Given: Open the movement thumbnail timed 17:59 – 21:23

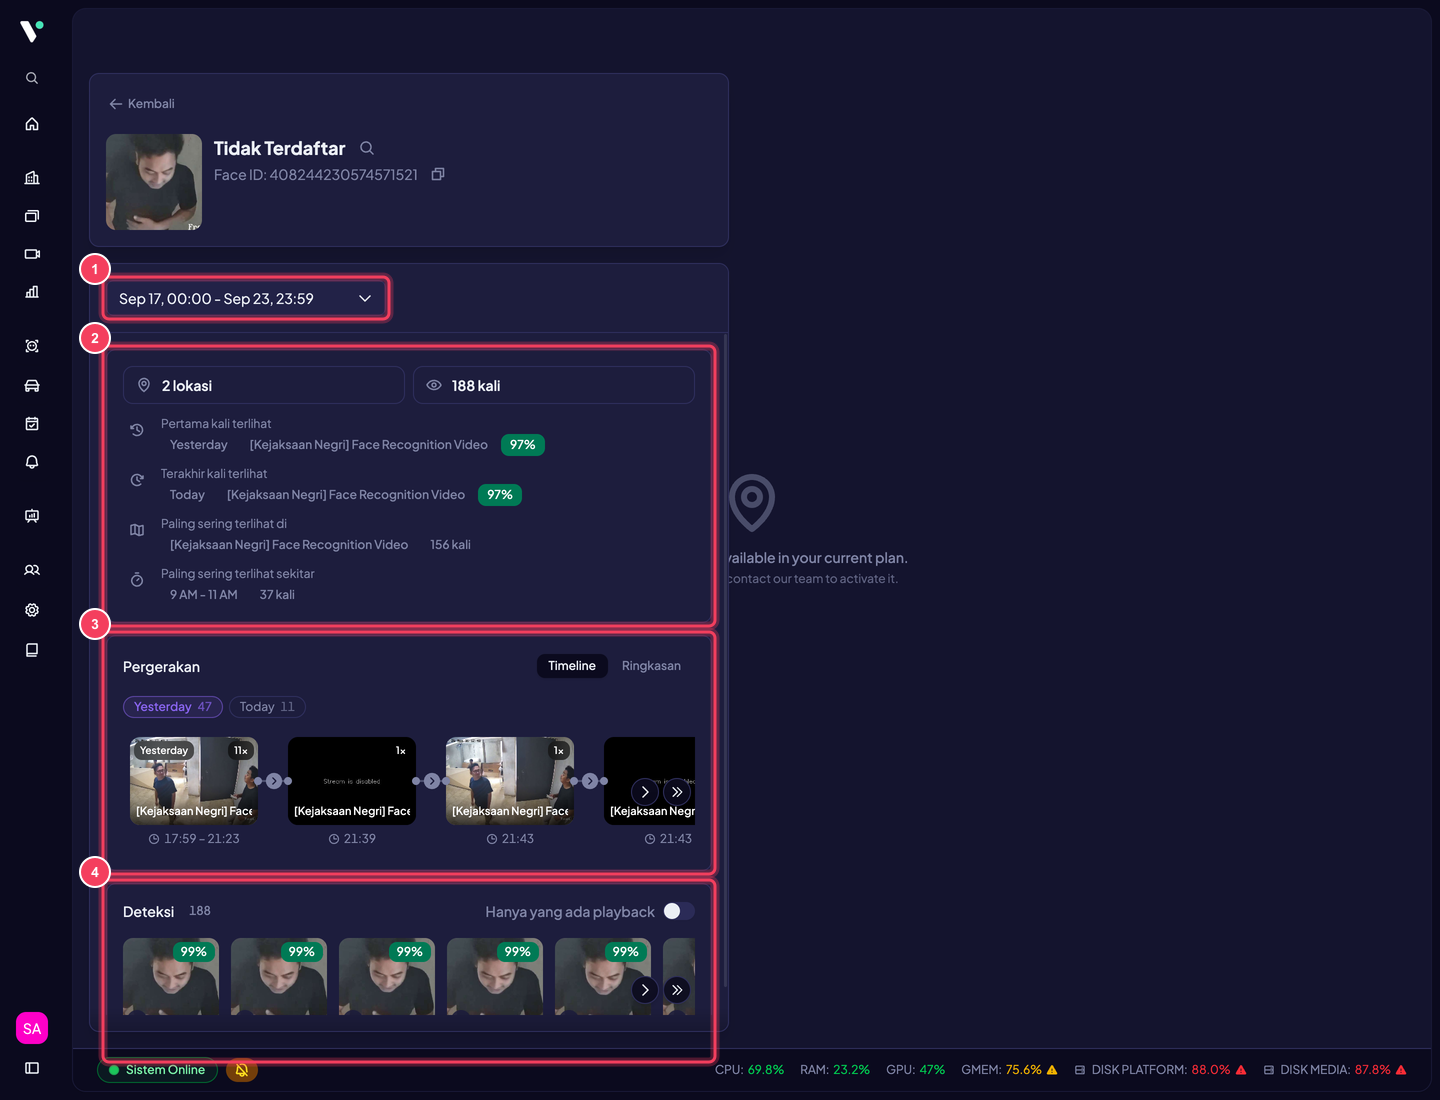Looking at the screenshot, I should tap(194, 781).
